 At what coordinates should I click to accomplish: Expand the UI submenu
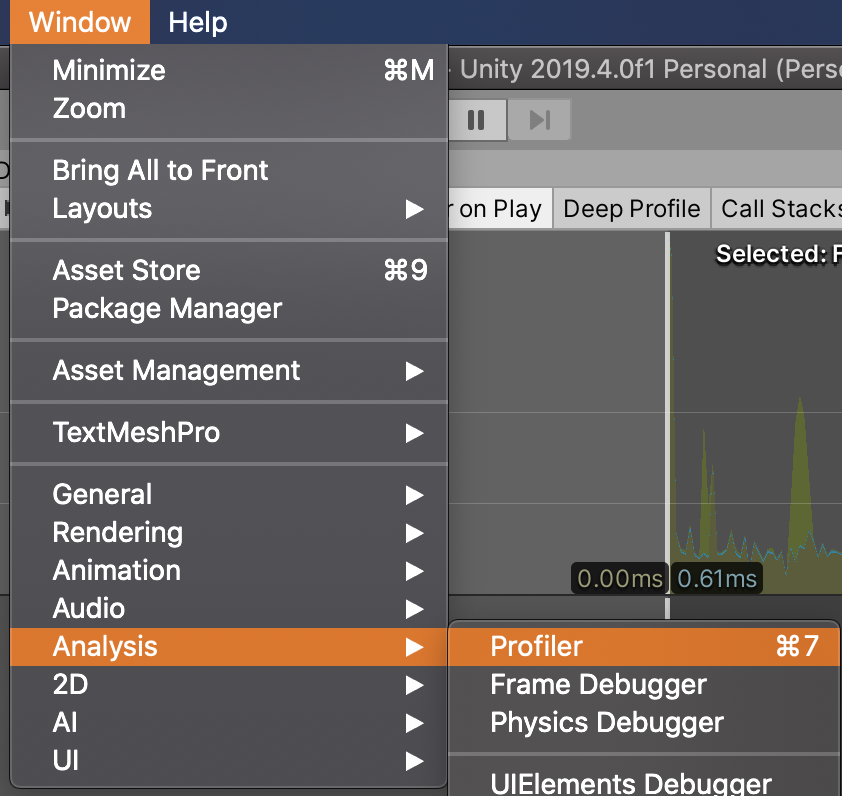click(229, 761)
